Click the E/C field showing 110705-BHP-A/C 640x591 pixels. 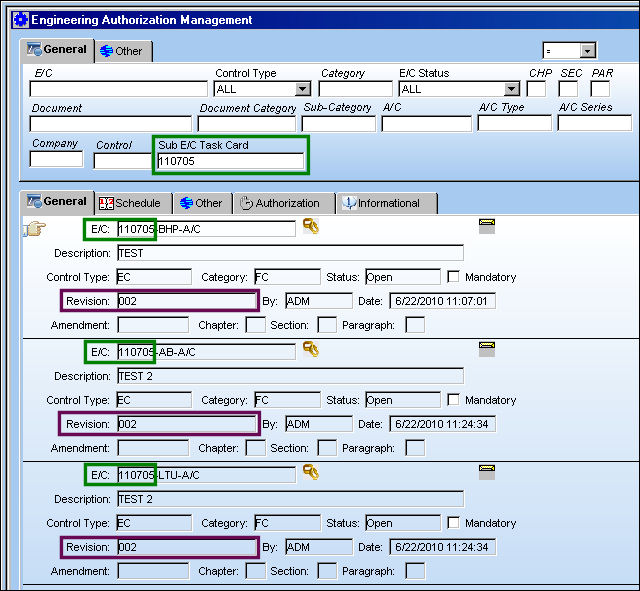(x=207, y=229)
